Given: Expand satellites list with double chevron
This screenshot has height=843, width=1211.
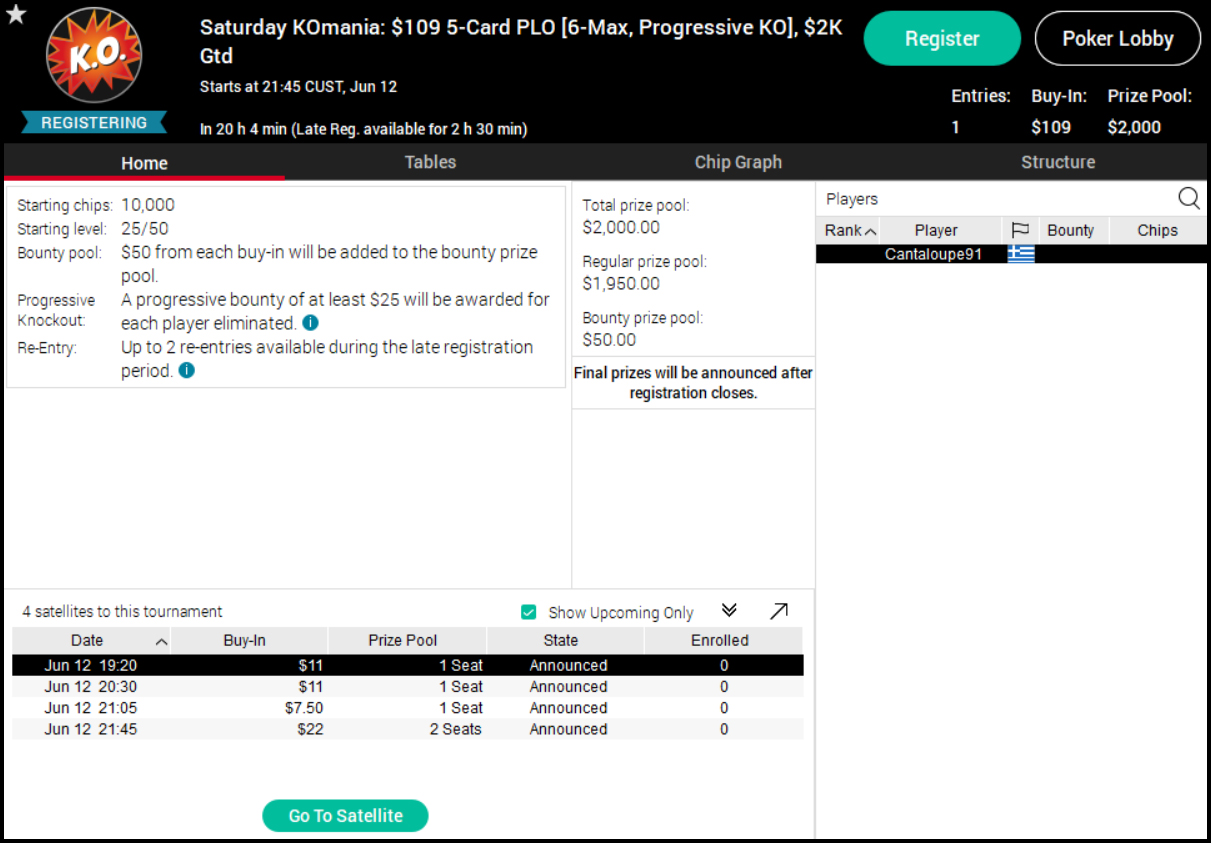Looking at the screenshot, I should (729, 611).
